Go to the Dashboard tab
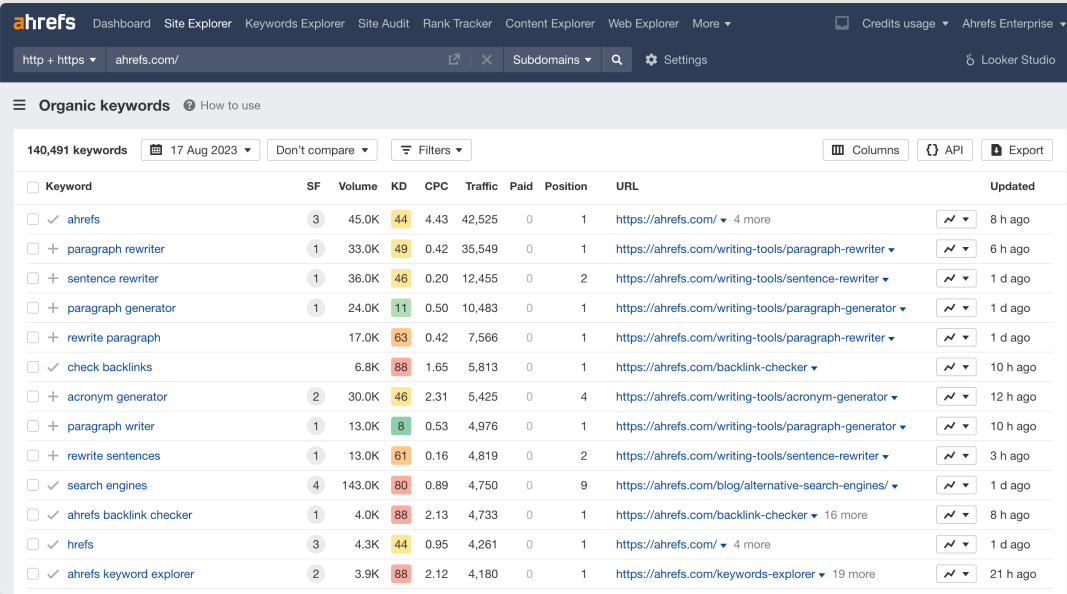Screen dimensions: 1067x594 point(122,23)
